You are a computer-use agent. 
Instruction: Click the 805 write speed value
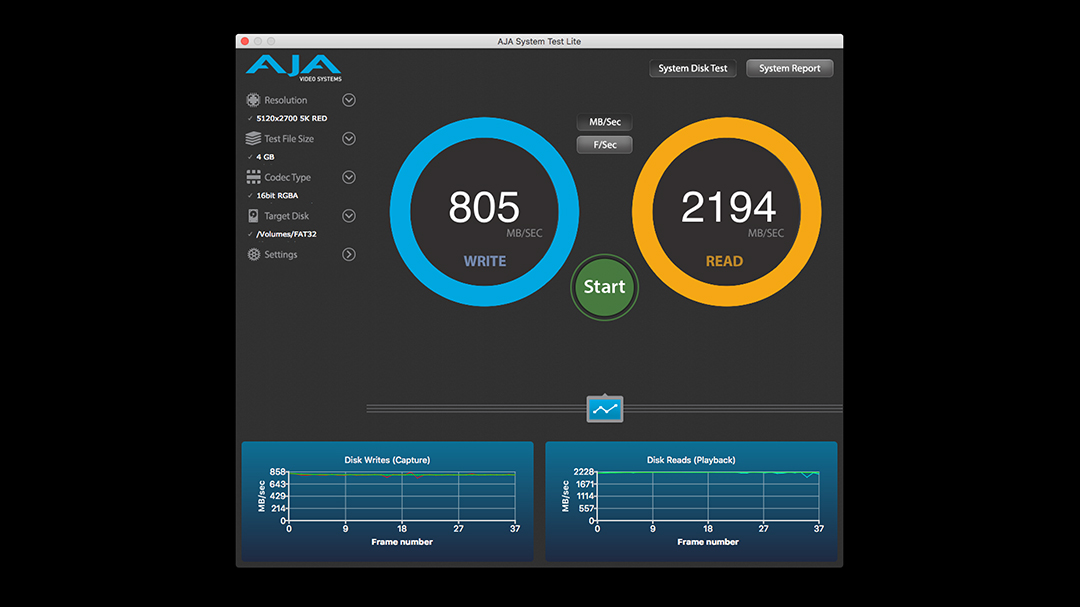484,207
